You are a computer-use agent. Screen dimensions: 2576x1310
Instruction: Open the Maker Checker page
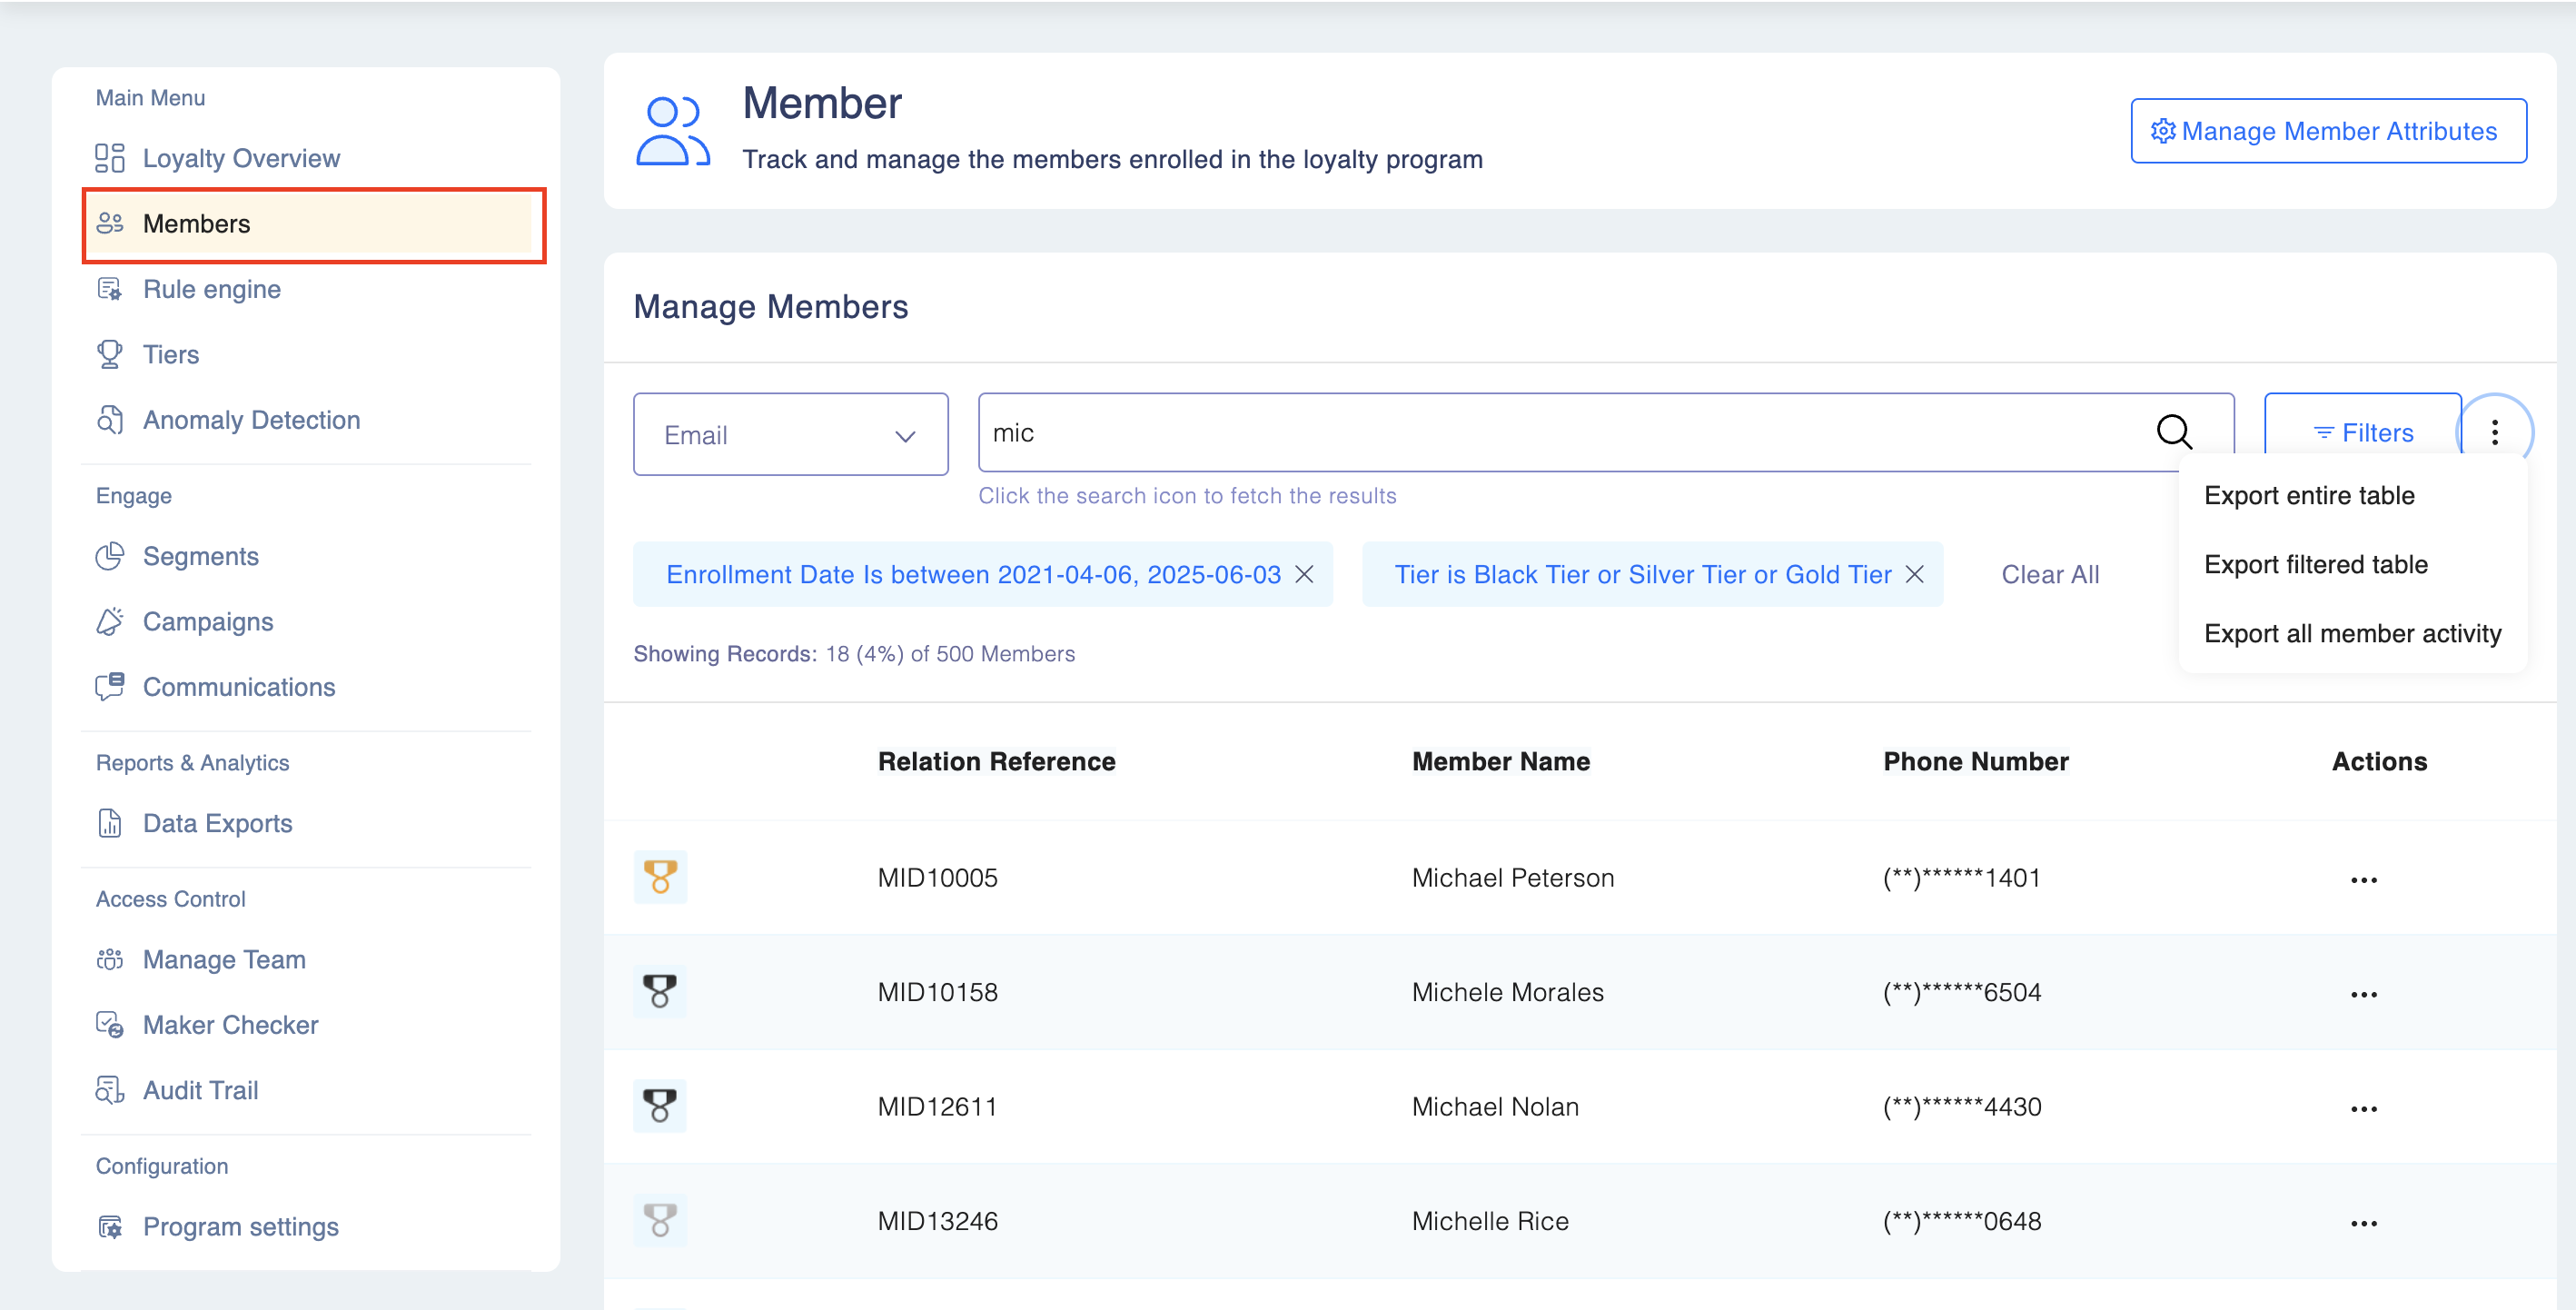pos(230,1025)
